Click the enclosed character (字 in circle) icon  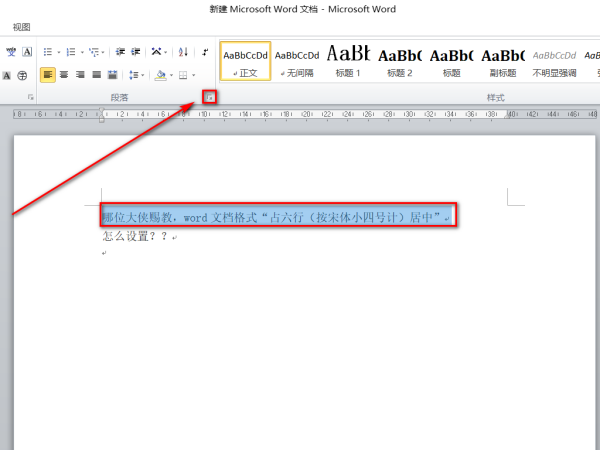[23, 75]
